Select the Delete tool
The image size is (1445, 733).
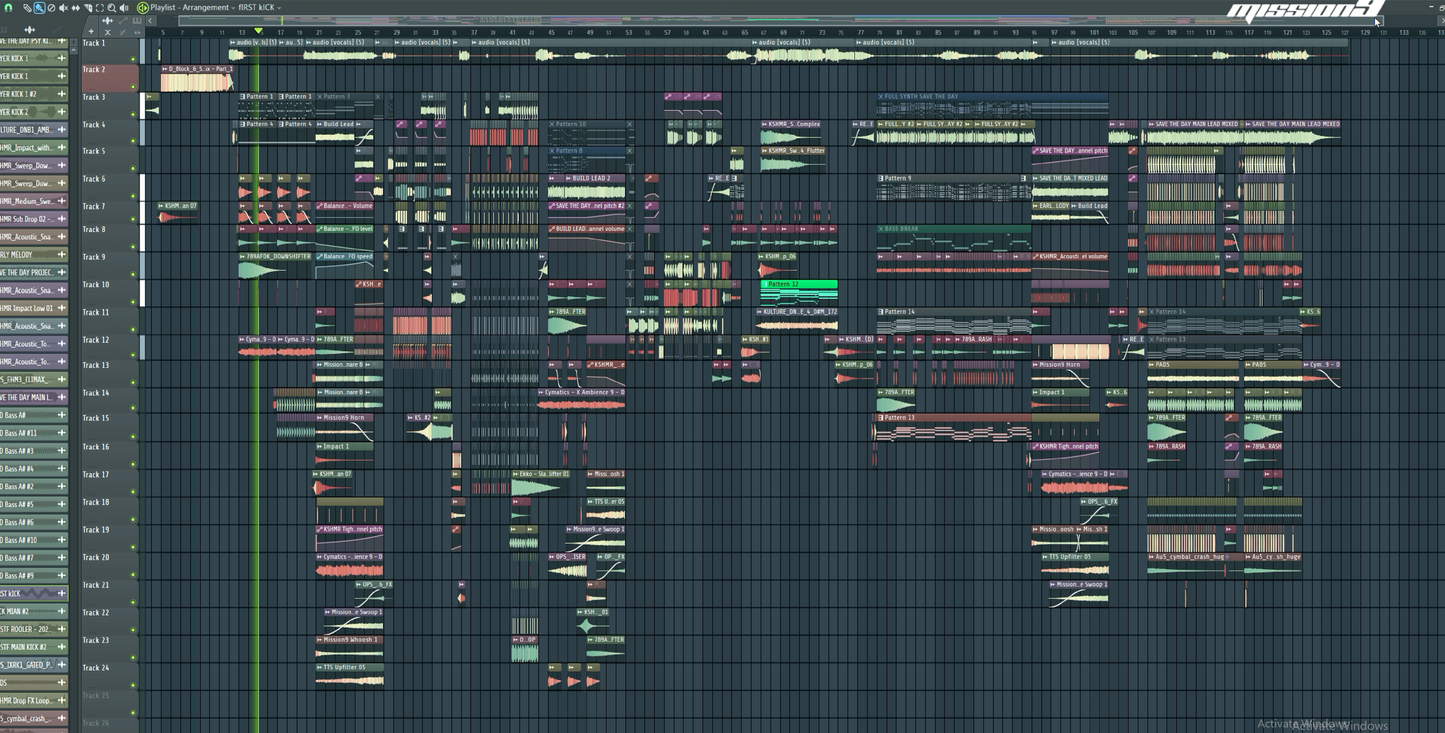[x=51, y=7]
